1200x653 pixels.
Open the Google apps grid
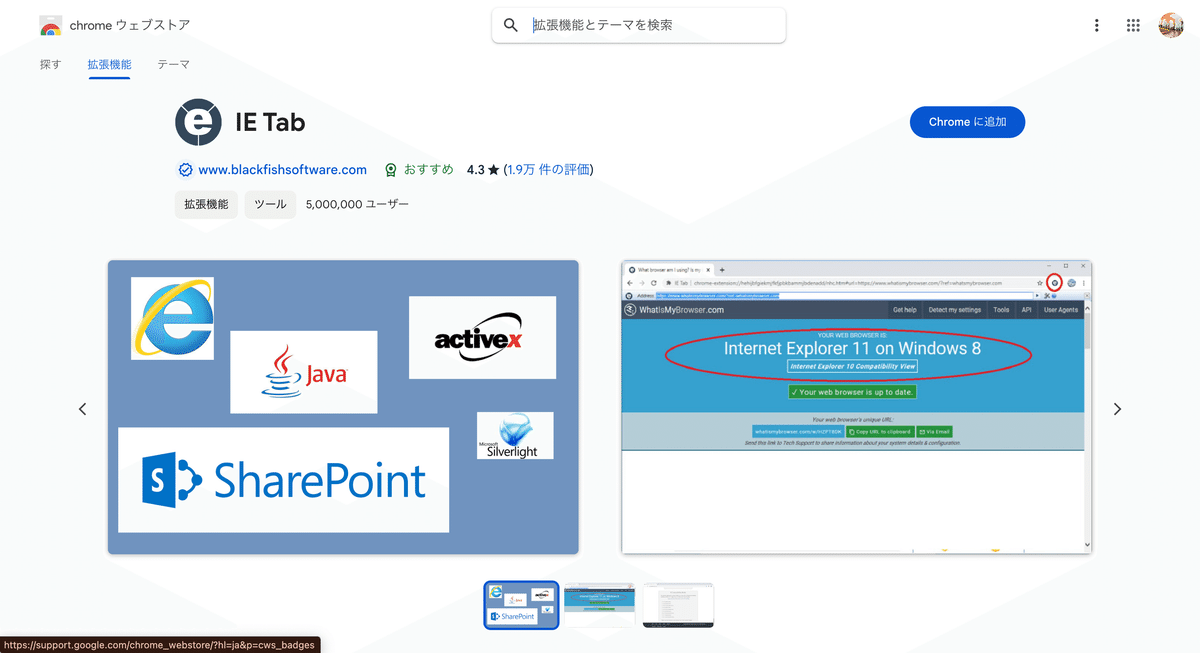point(1133,25)
